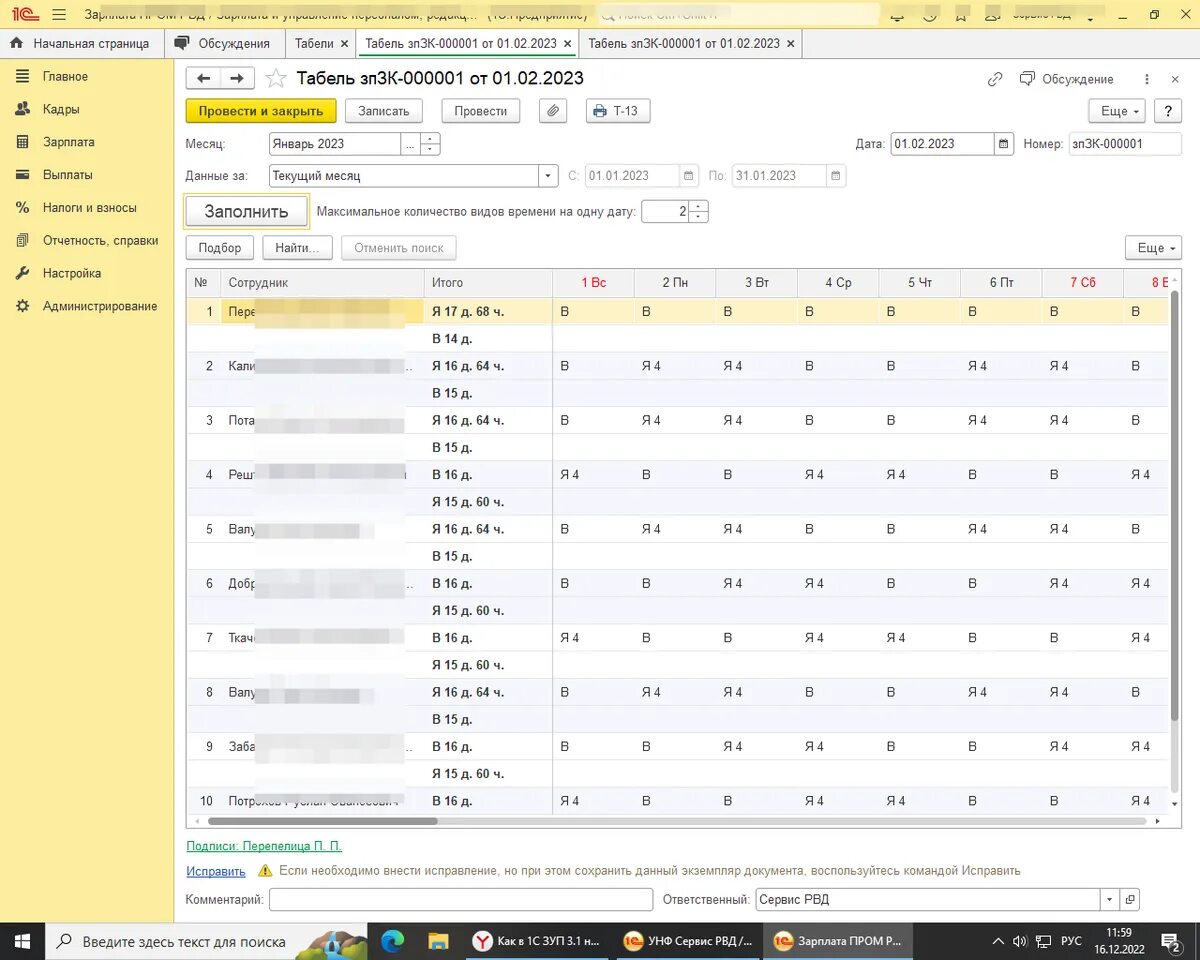Go forward with the right arrow button

tap(237, 78)
